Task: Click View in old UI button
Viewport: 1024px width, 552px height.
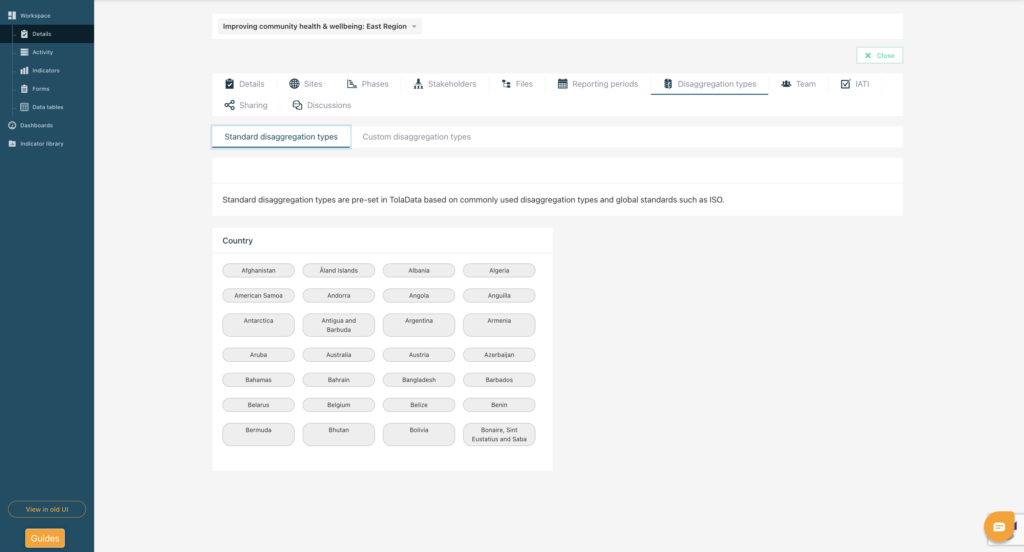Action: coord(47,509)
